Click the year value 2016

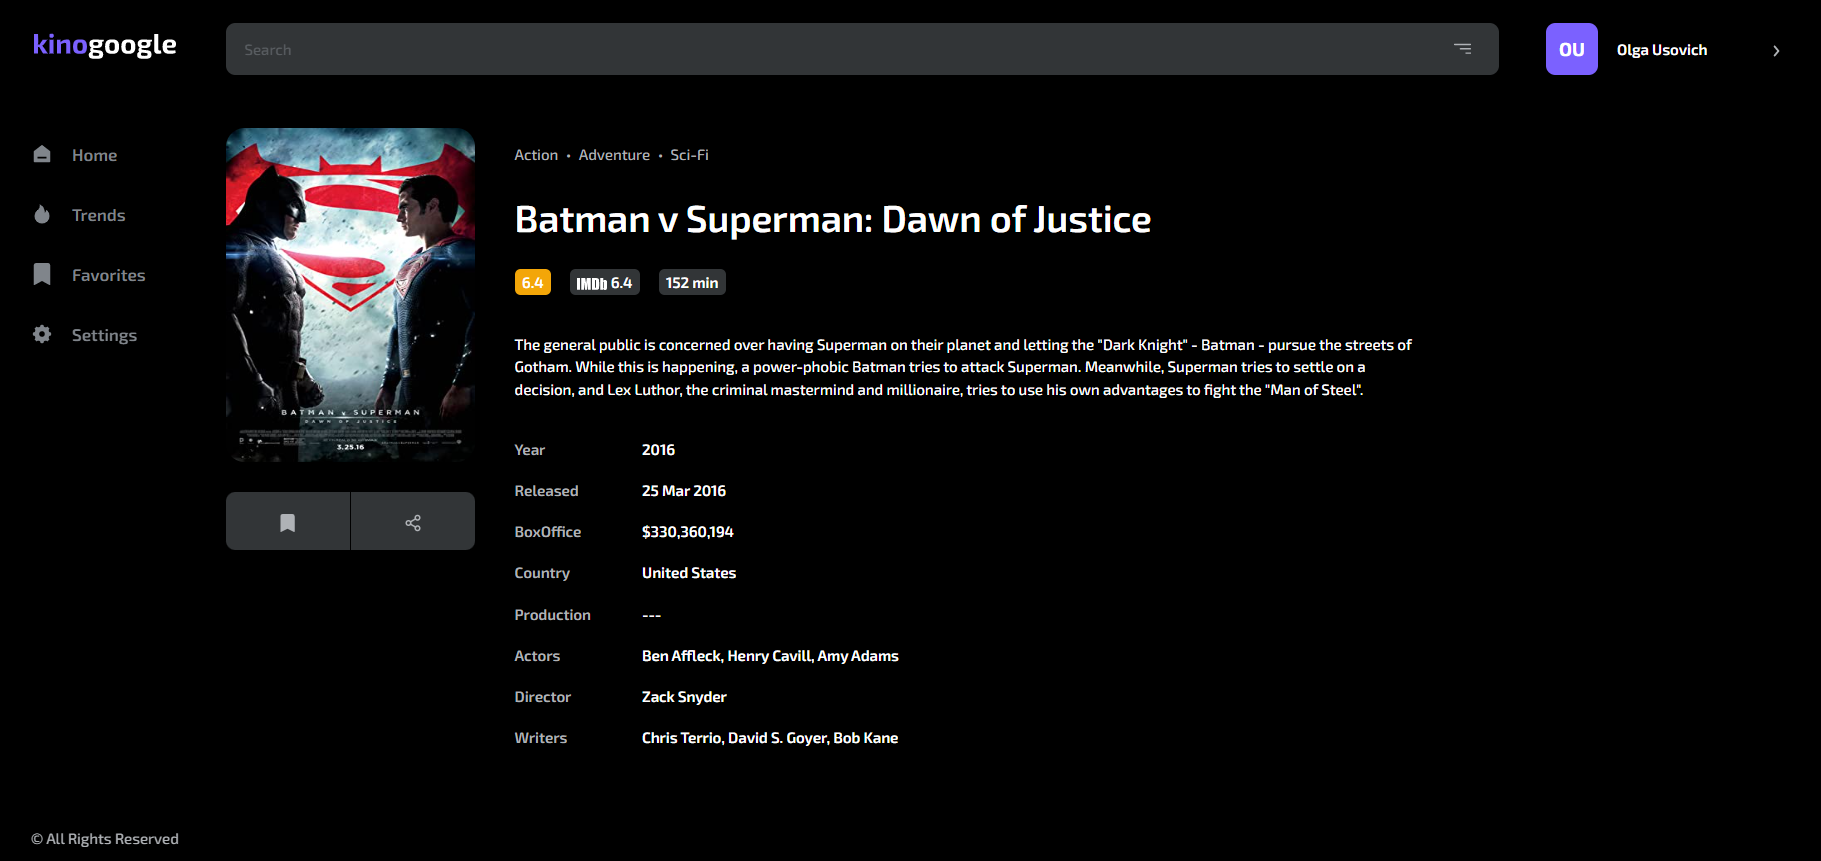tap(658, 450)
